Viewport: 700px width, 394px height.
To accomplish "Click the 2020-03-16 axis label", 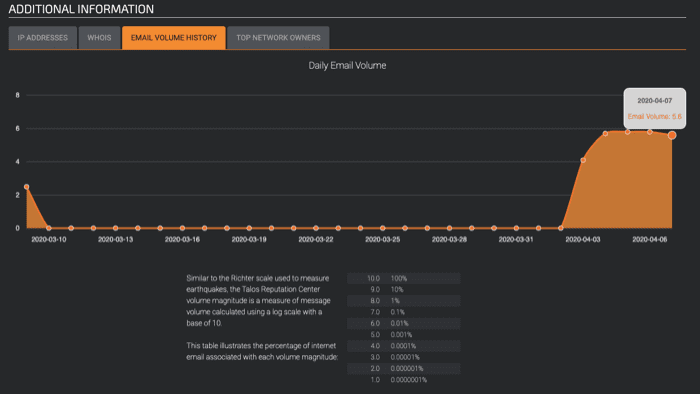I will pyautogui.click(x=182, y=240).
